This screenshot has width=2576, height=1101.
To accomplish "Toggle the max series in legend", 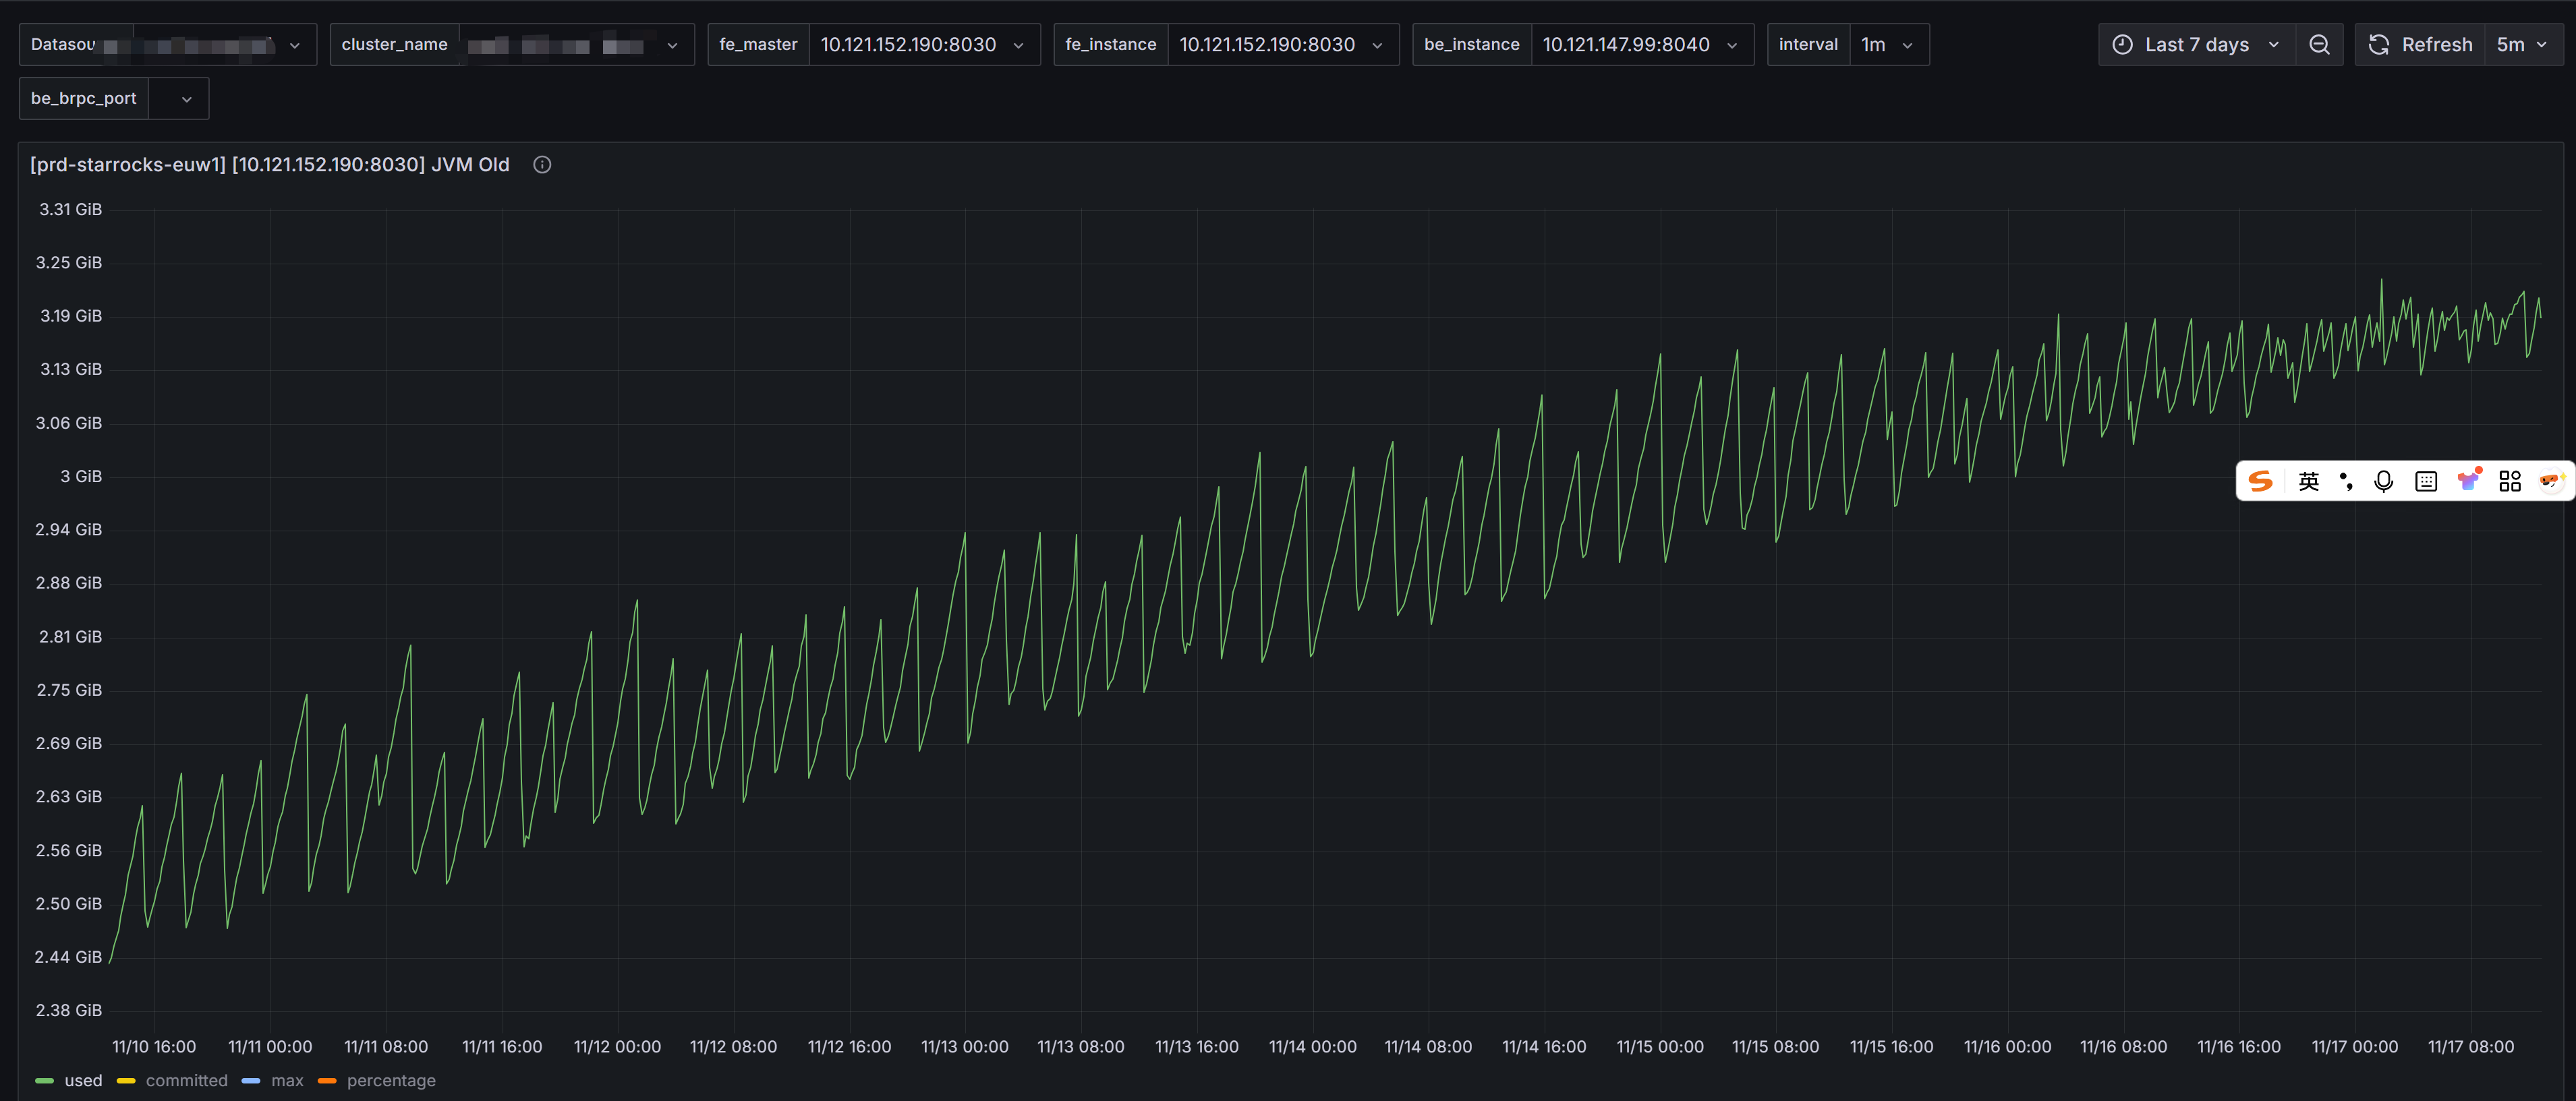I will click(287, 1081).
